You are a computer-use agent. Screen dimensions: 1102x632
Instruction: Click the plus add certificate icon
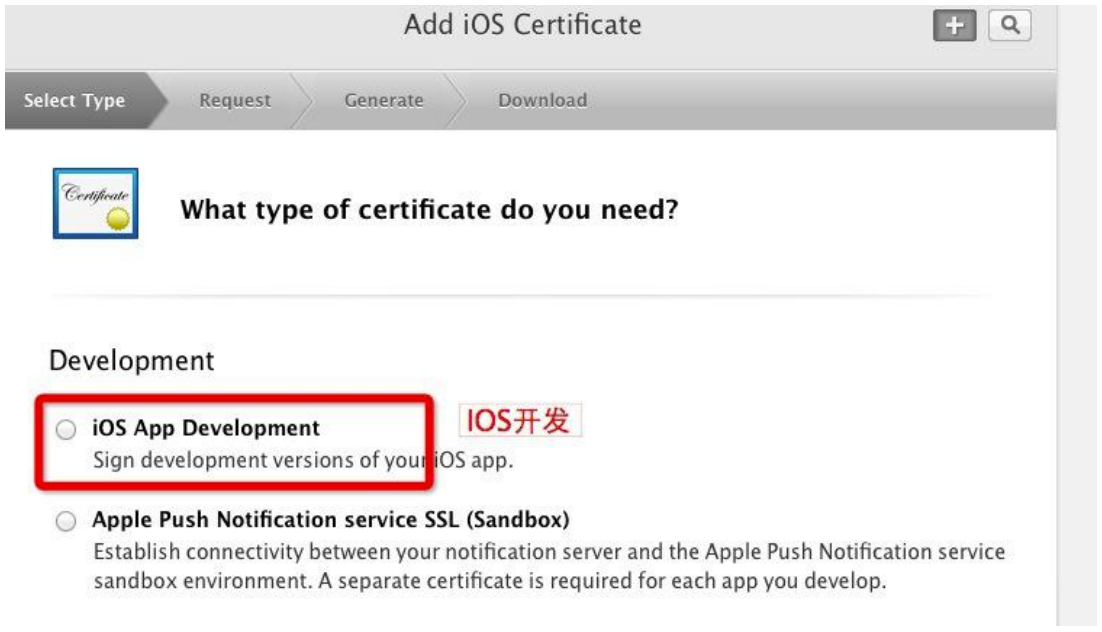click(x=954, y=26)
